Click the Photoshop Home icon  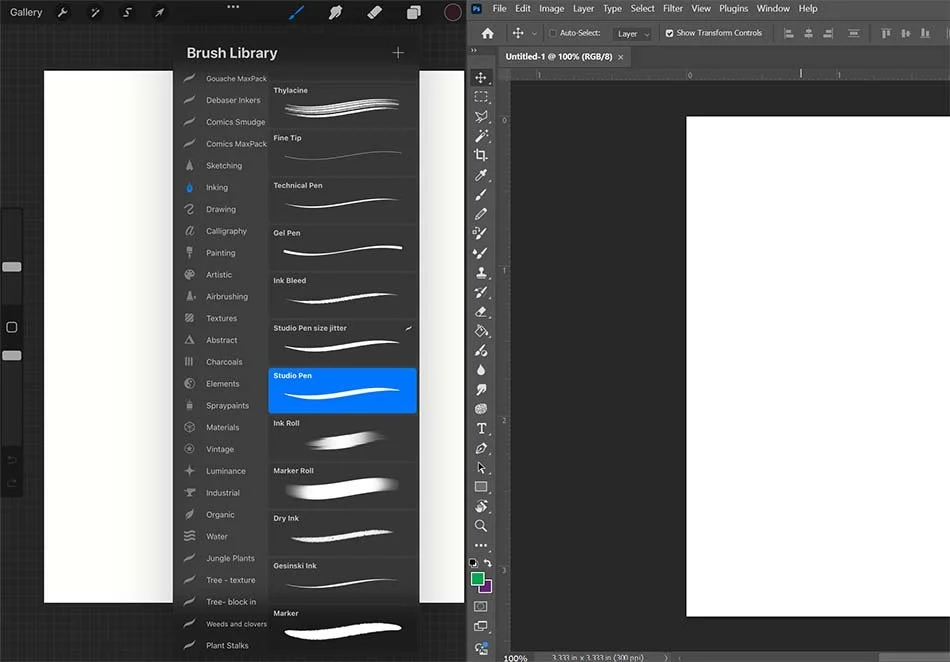point(487,33)
